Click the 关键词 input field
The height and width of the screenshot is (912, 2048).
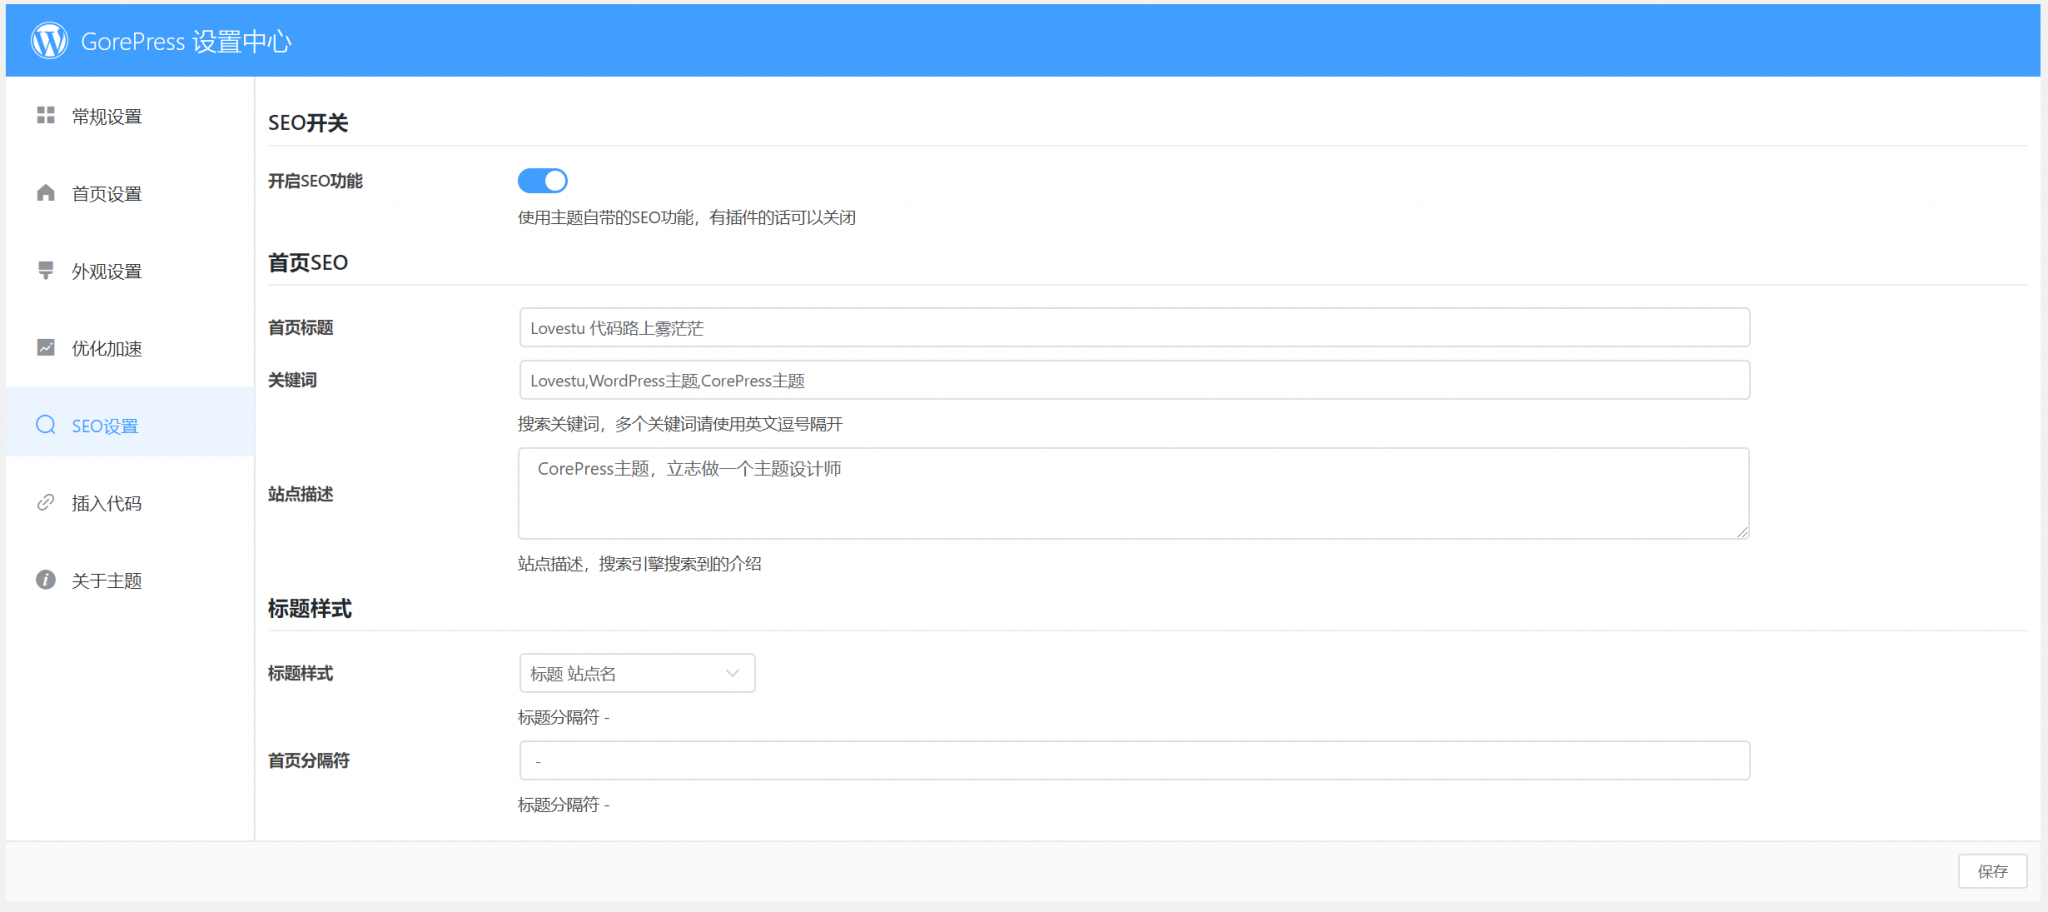coord(1134,380)
